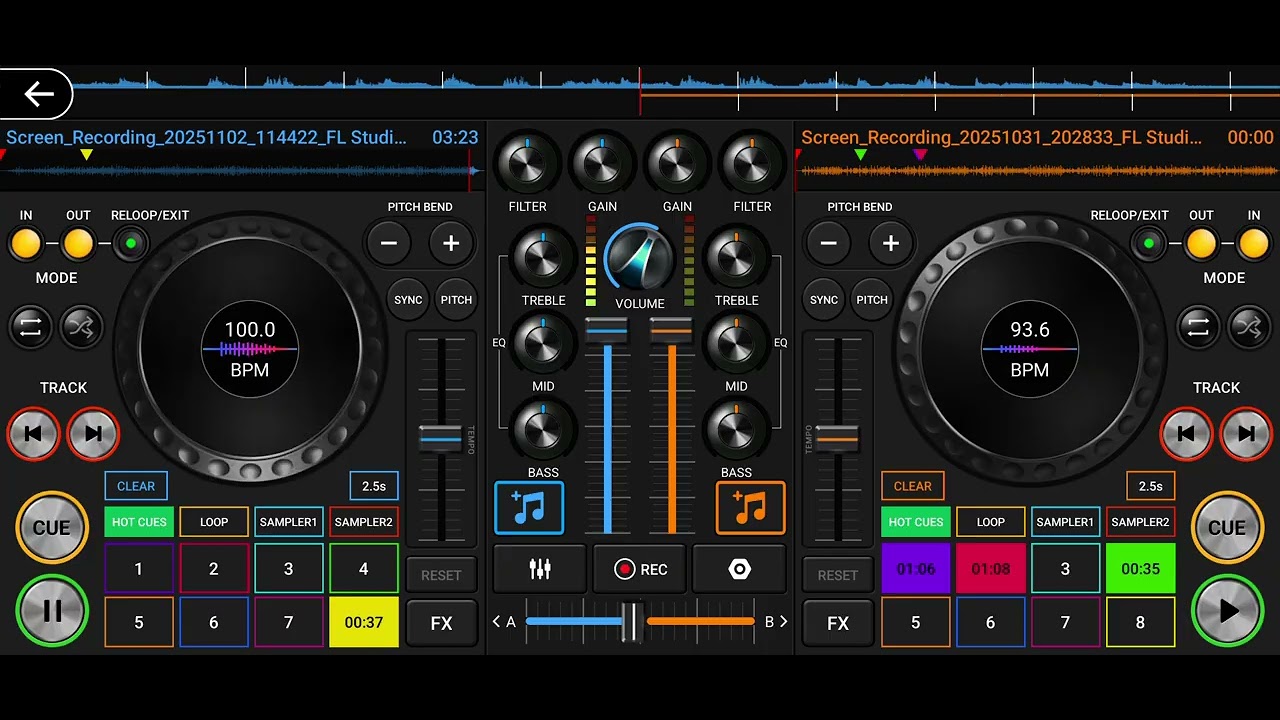
Task: Toggle shuffle mode on deck B
Action: click(1249, 326)
